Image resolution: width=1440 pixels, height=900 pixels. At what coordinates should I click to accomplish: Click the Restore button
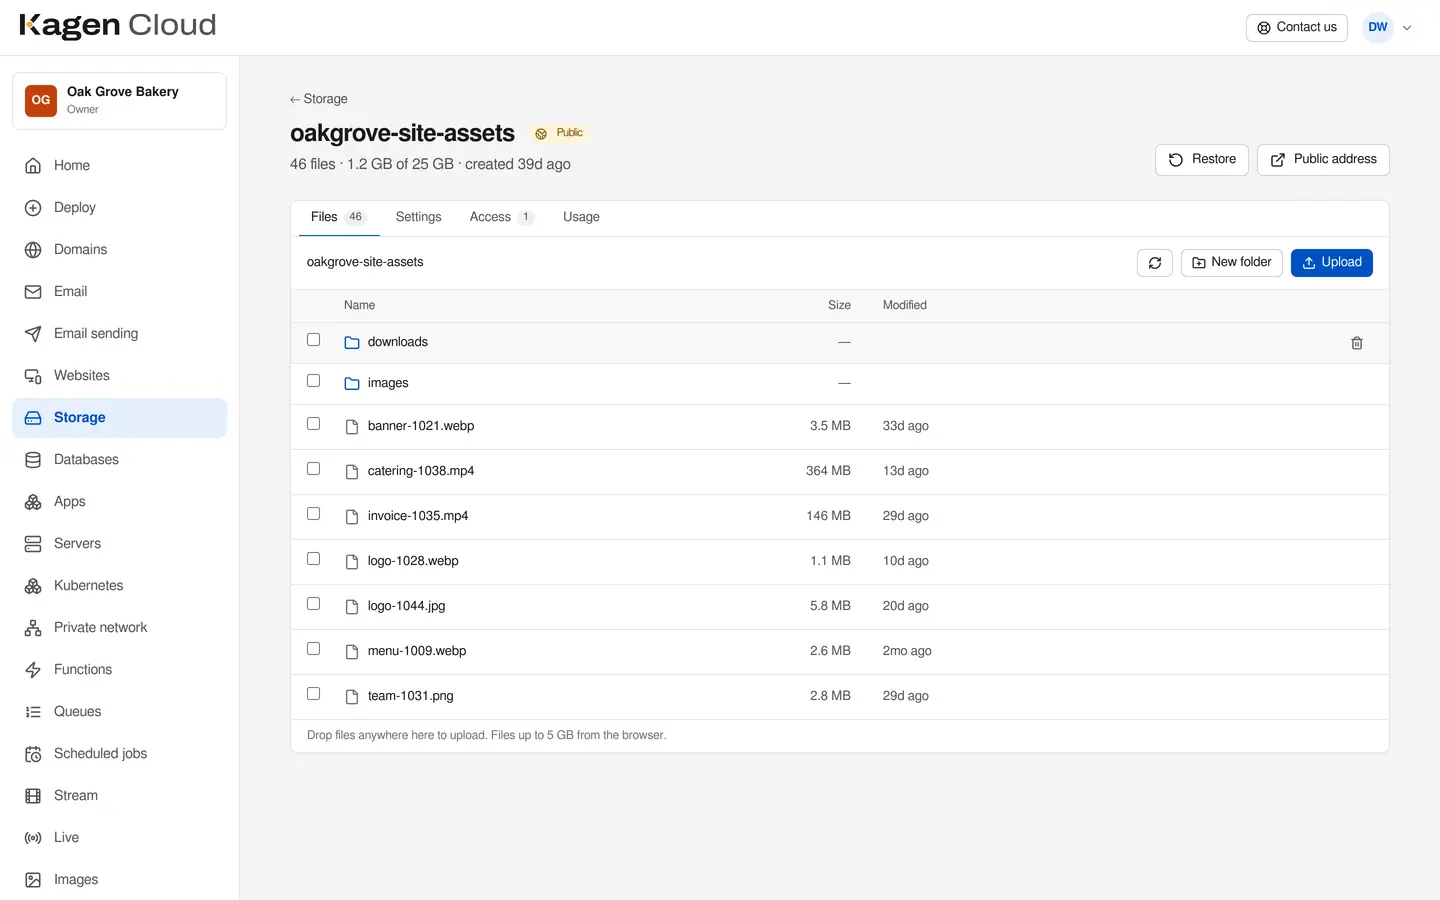pos(1202,160)
